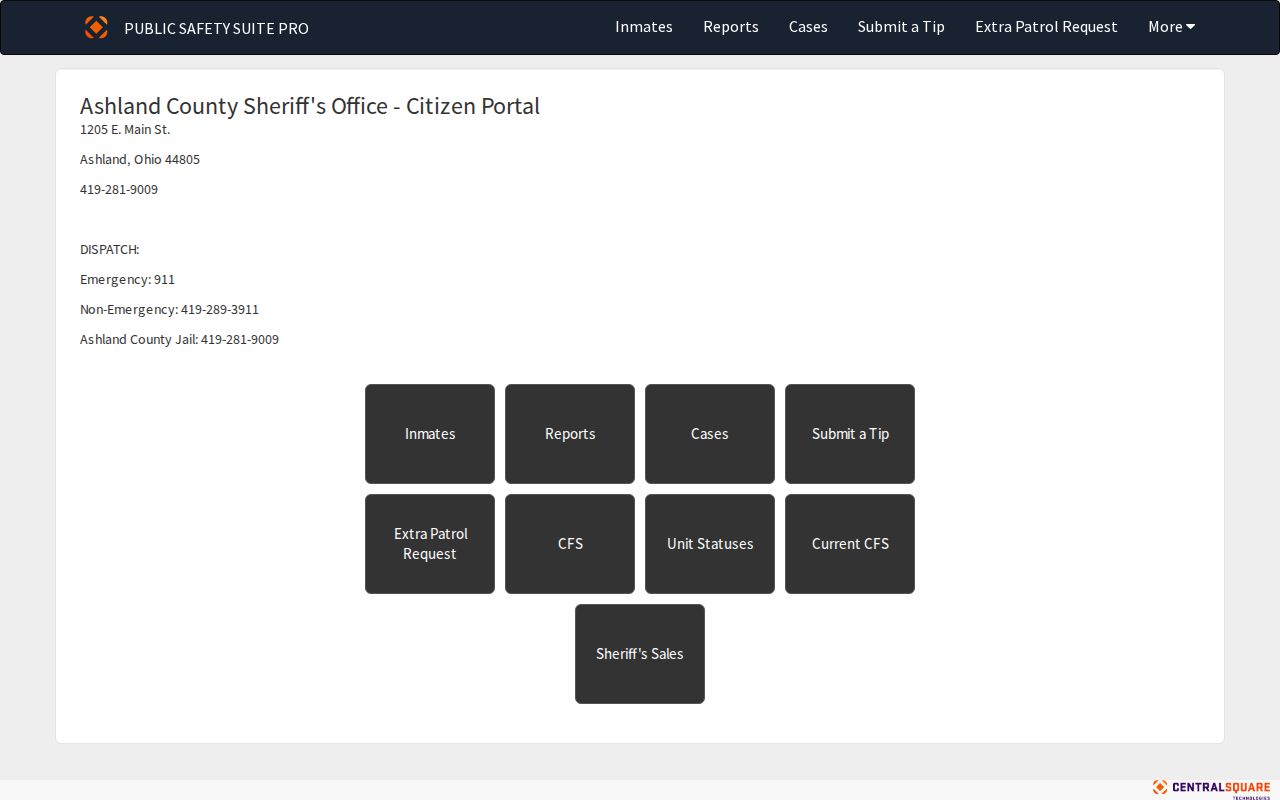This screenshot has width=1280, height=800.
Task: Choose Extra Patrol Request in the navigation bar
Action: (x=1046, y=27)
